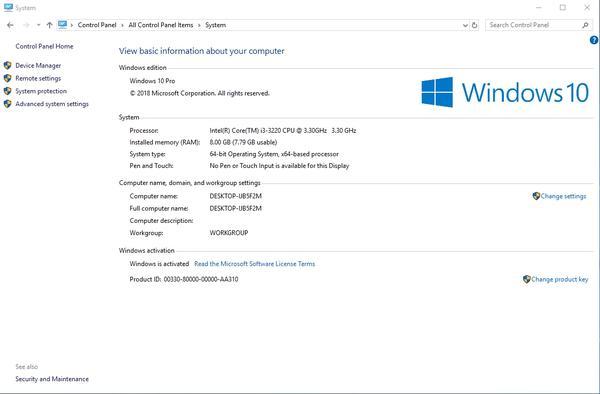
Task: Click the shield icon next to Change settings
Action: (536, 196)
